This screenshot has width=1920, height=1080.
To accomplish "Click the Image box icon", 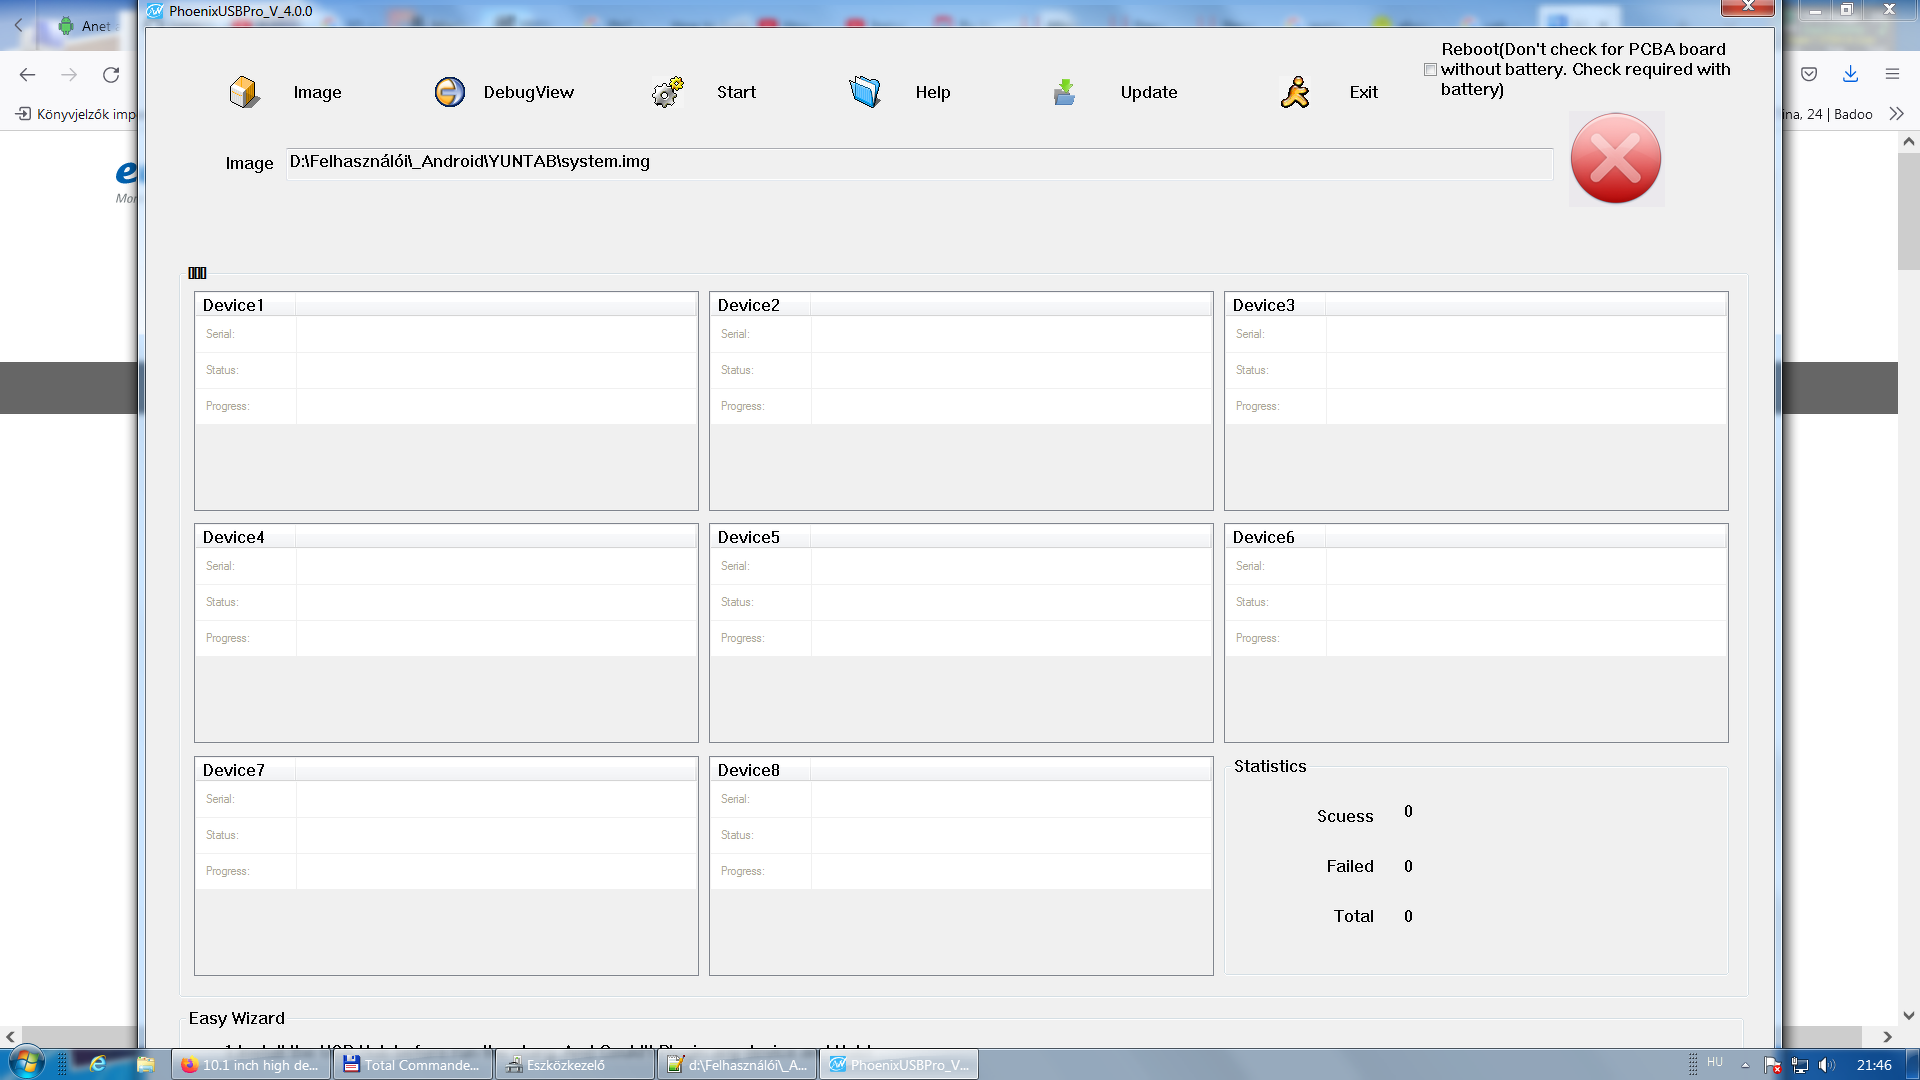I will [x=244, y=92].
